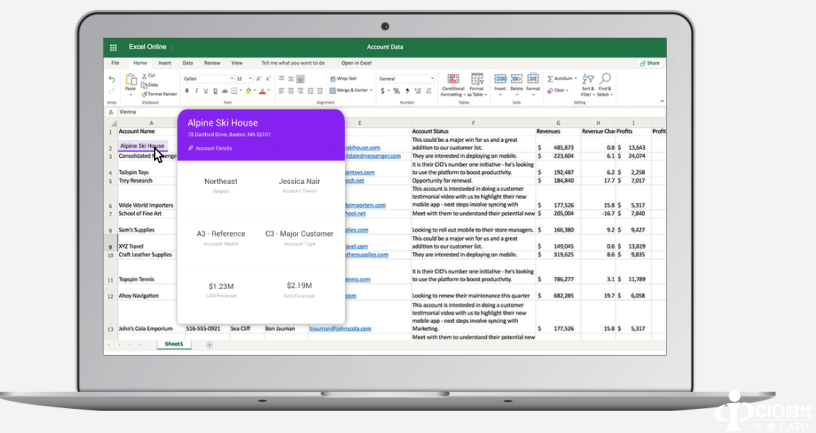816x433 pixels.
Task: Click the bottom align icon
Action: coord(300,79)
